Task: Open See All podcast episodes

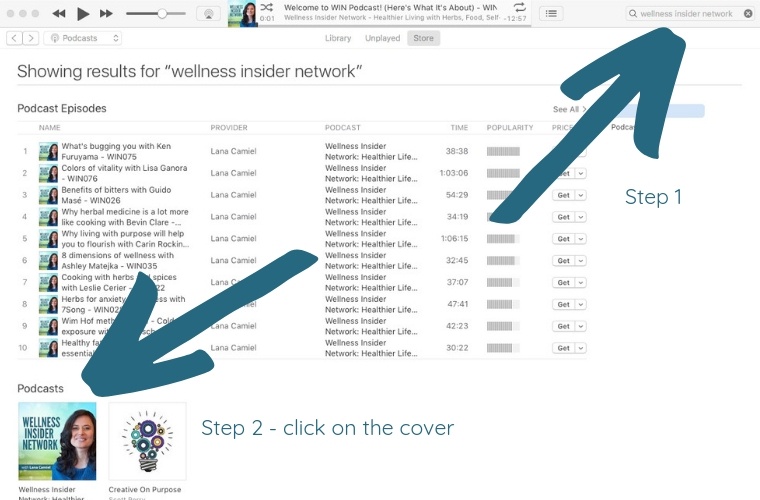Action: coord(569,109)
